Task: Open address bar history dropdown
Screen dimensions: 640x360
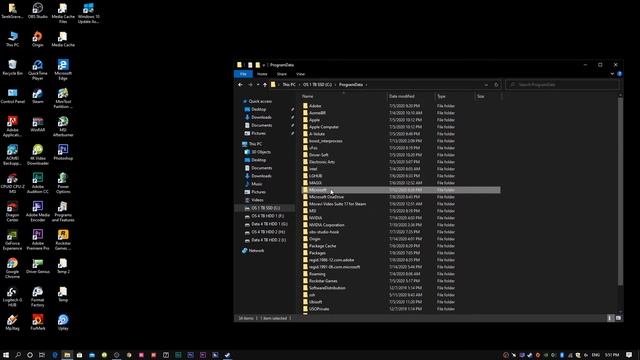Action: click(486, 85)
